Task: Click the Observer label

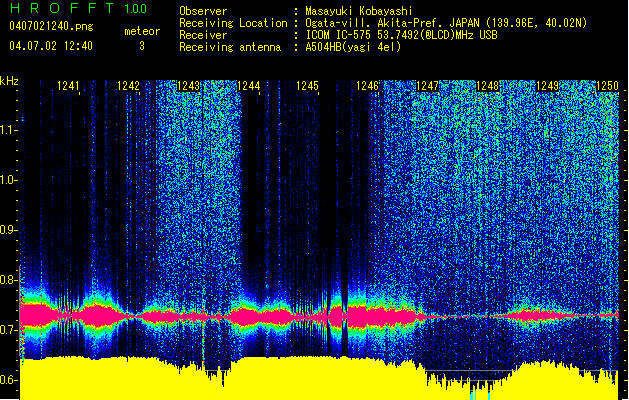Action: [203, 11]
